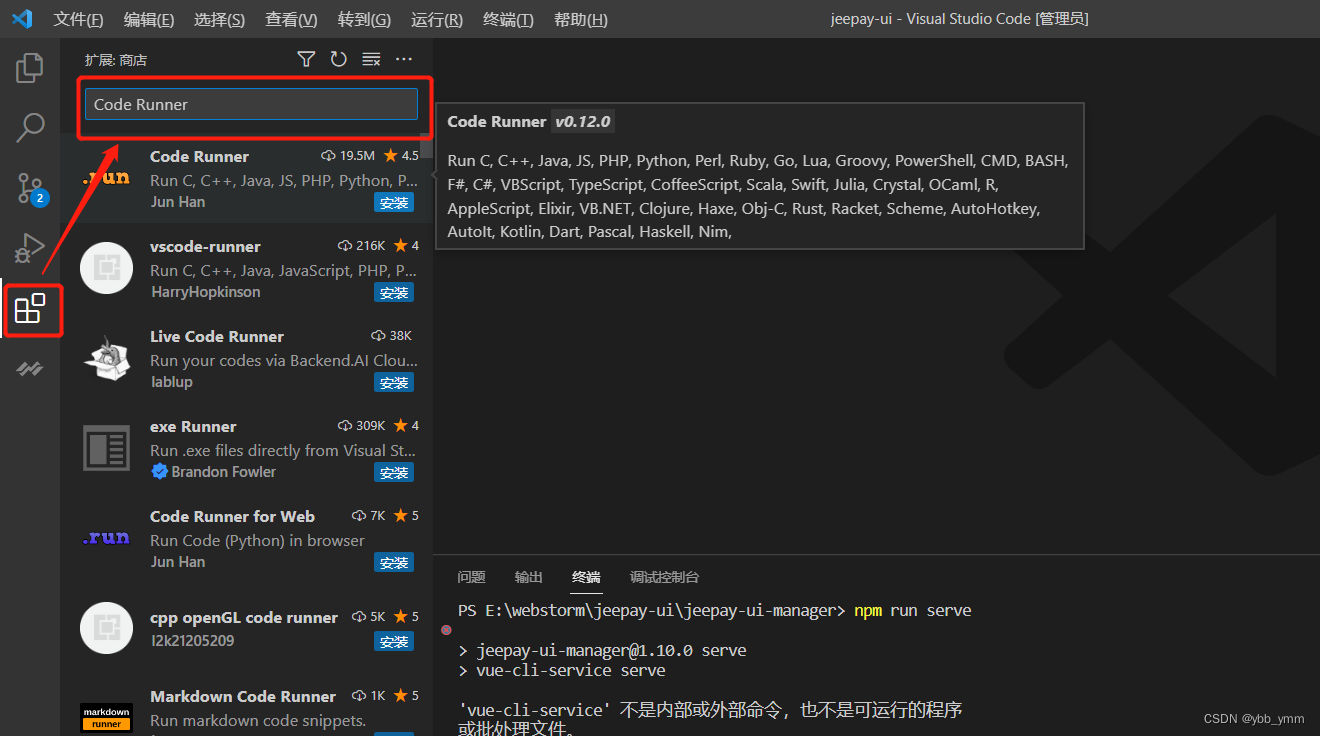The image size is (1320, 736).
Task: Open the 转到(G) menu
Action: coord(364,19)
